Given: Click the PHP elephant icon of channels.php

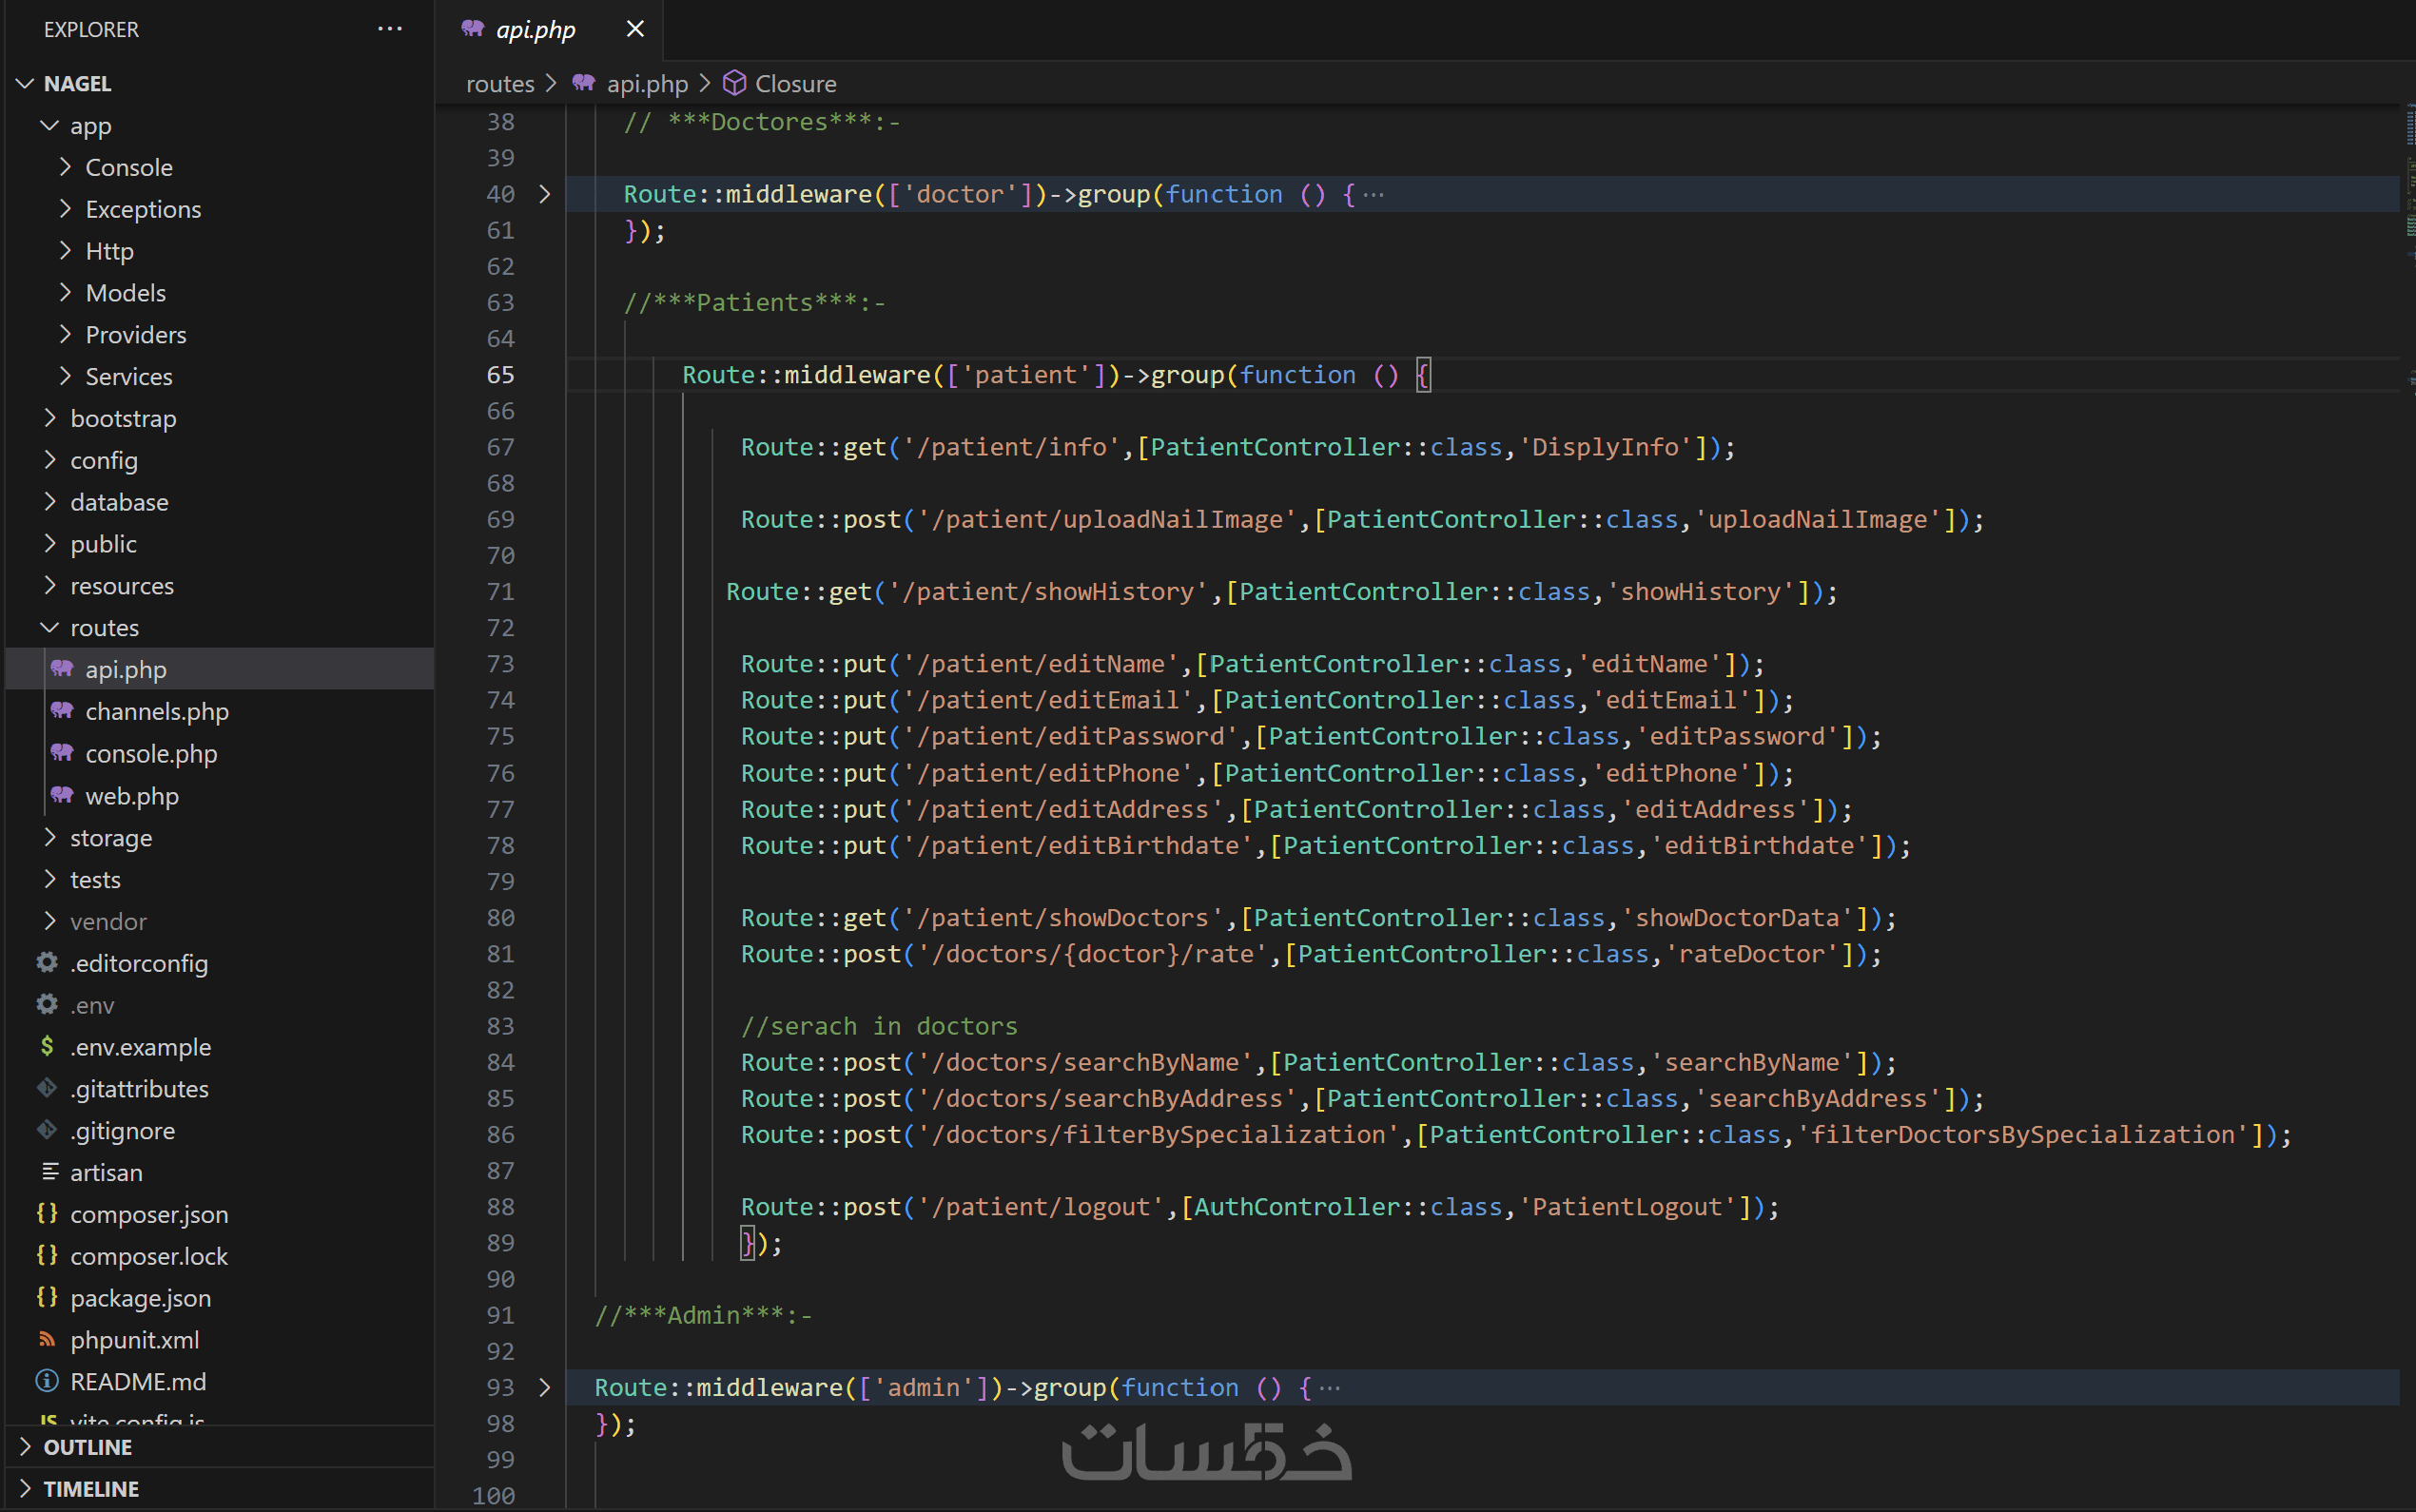Looking at the screenshot, I should pos(62,710).
